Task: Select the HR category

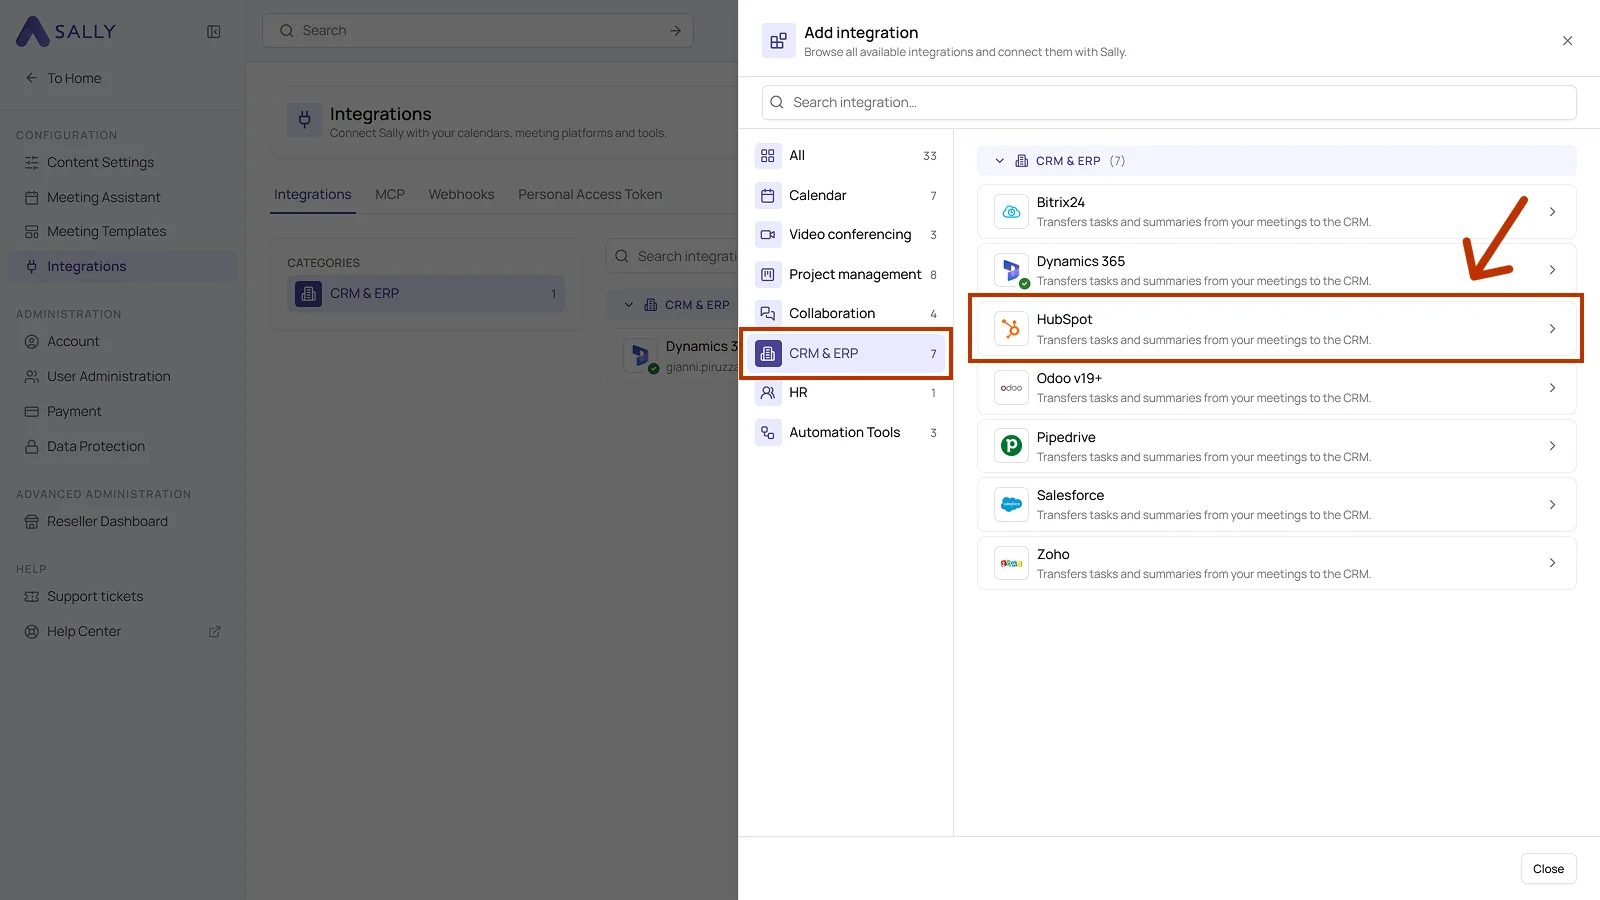Action: [x=846, y=393]
